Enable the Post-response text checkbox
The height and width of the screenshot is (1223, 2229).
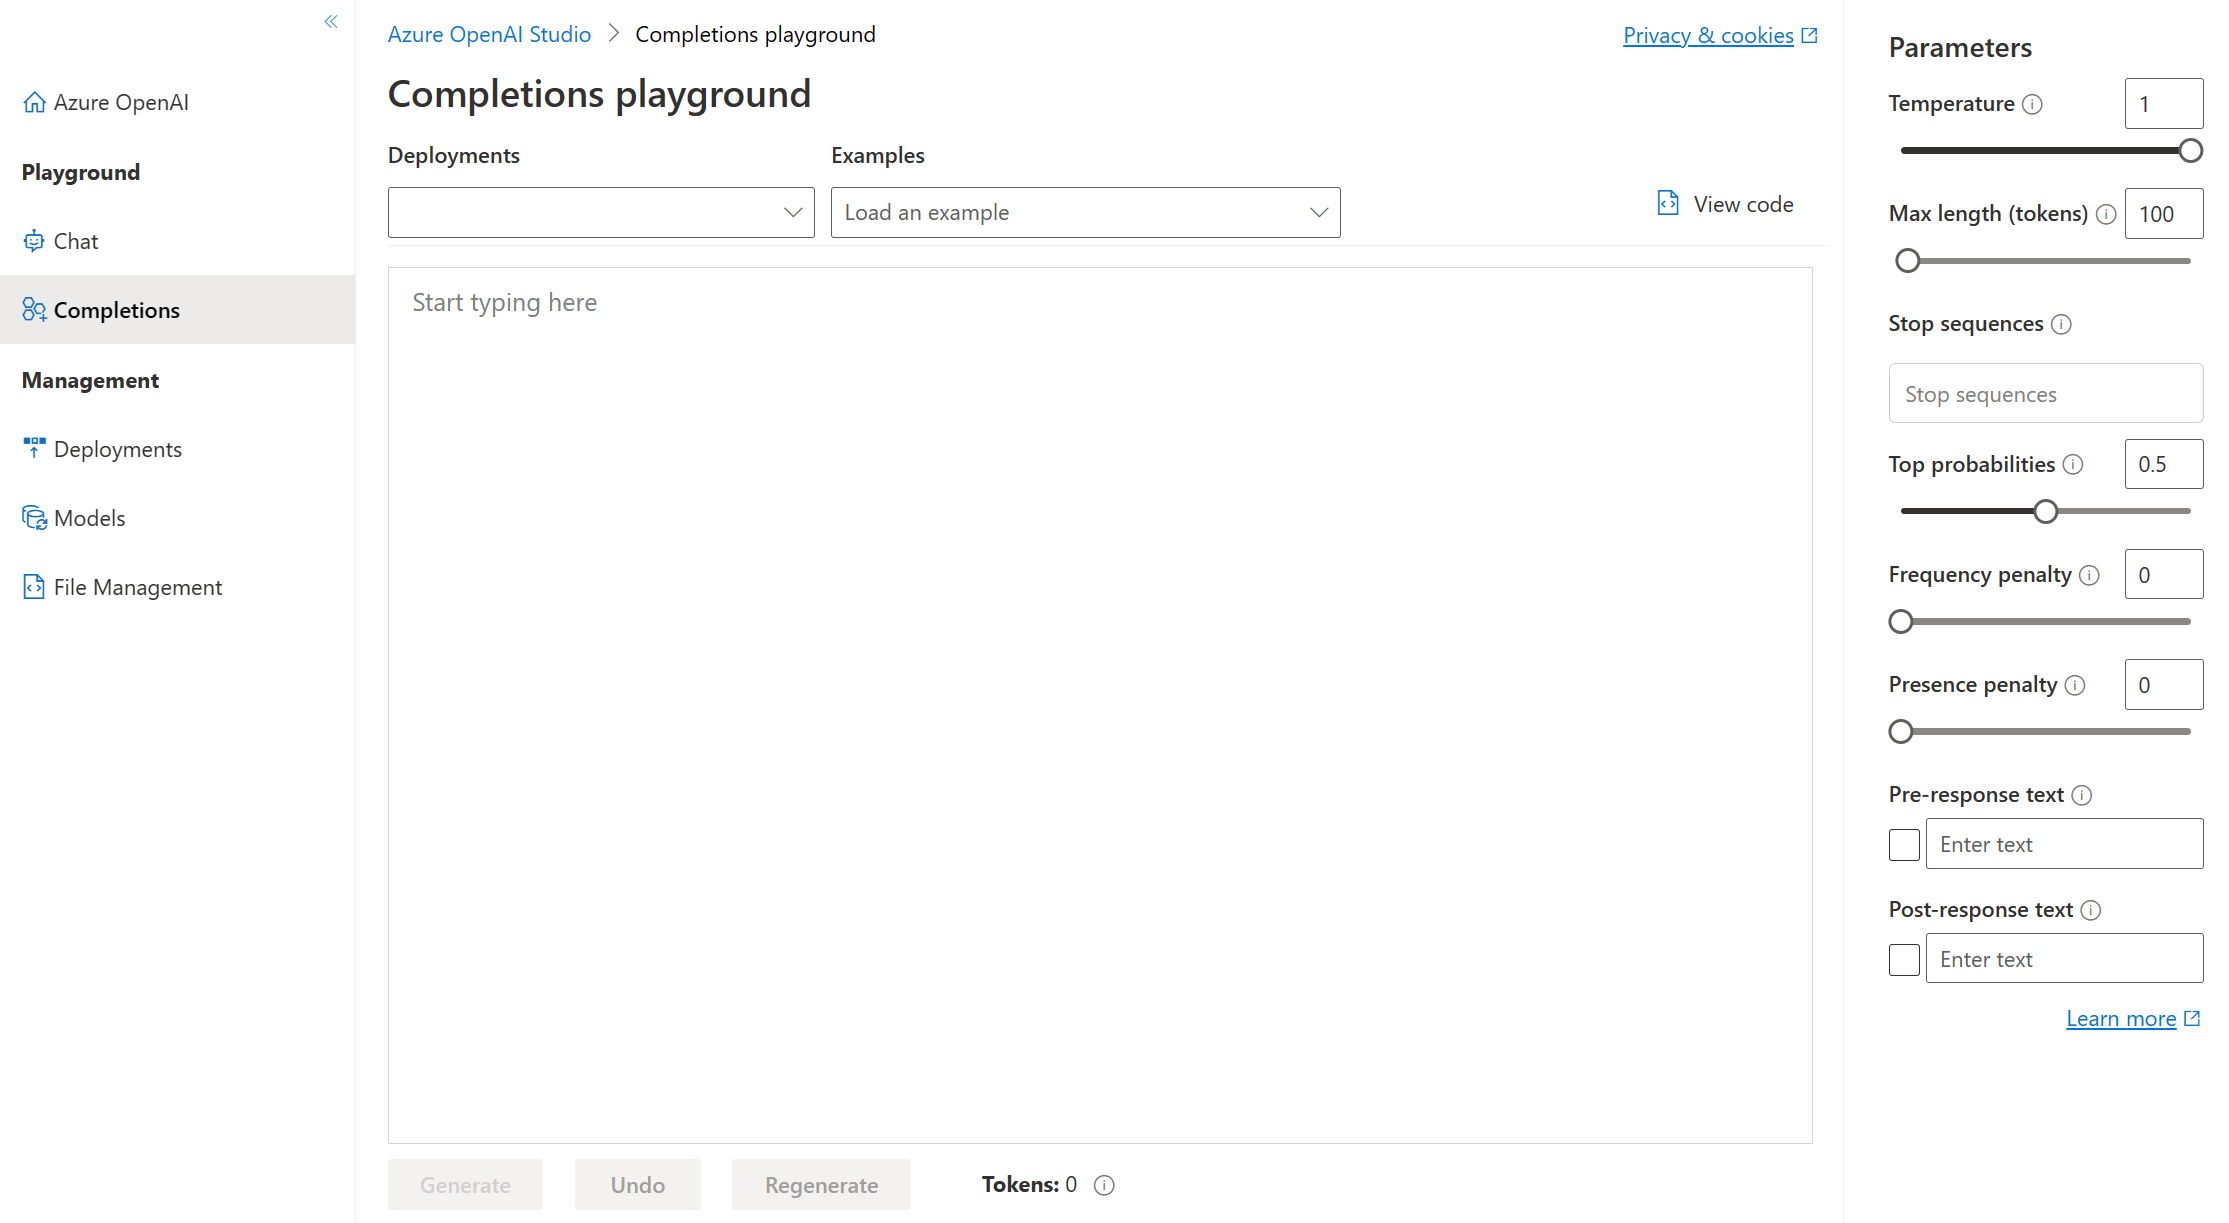[1904, 958]
